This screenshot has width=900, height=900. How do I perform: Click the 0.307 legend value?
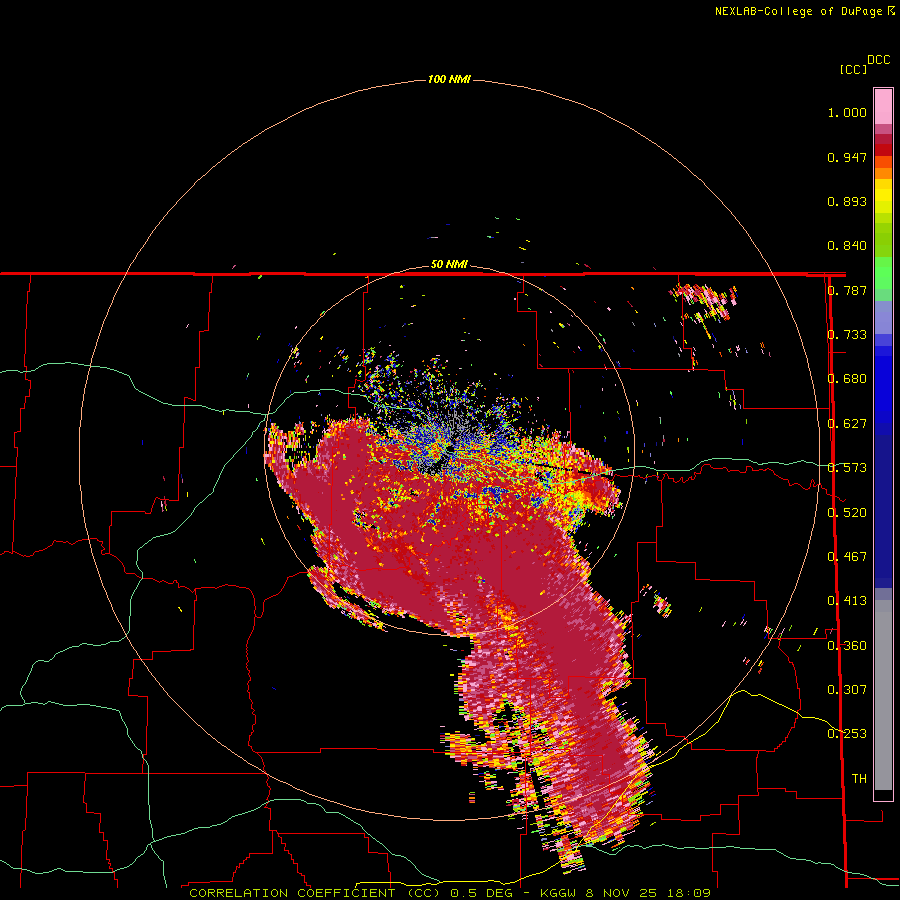point(847,690)
